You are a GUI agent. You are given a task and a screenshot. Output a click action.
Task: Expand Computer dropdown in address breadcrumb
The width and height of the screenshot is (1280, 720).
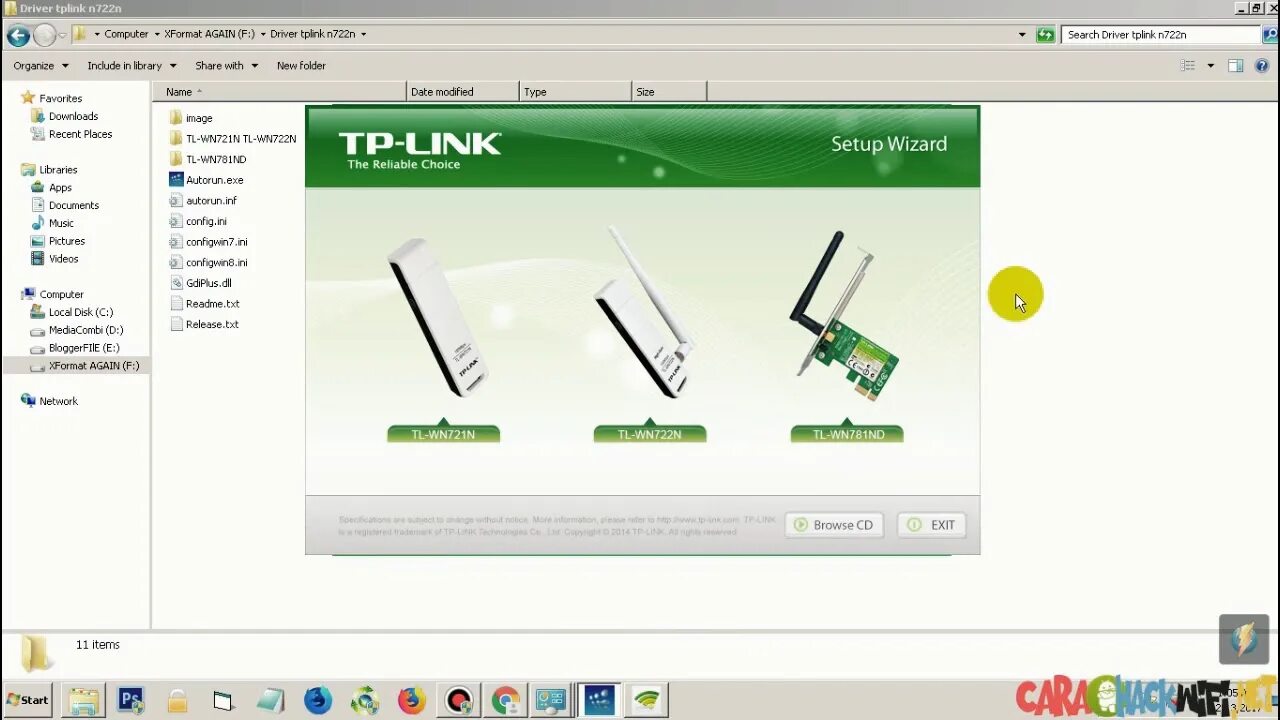(157, 34)
